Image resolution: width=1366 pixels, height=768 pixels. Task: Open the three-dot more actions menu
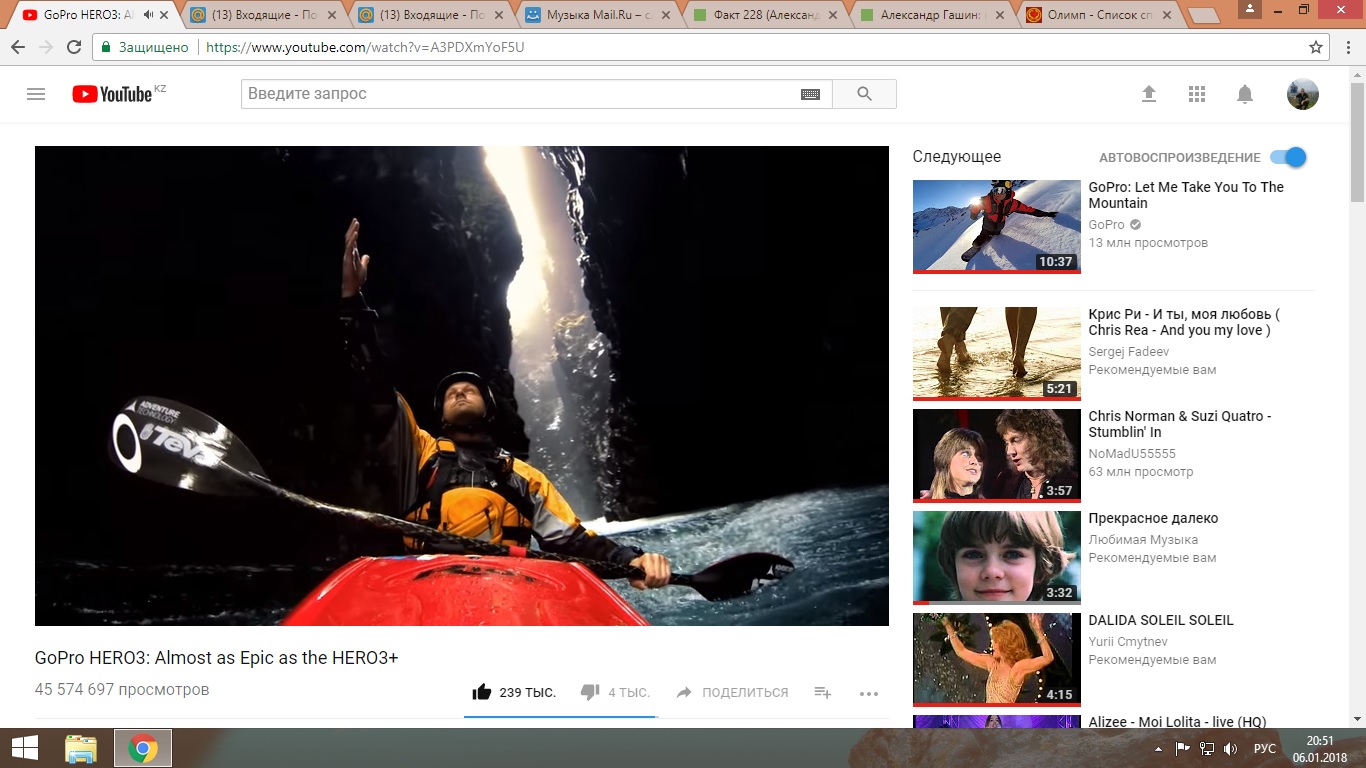tap(869, 693)
